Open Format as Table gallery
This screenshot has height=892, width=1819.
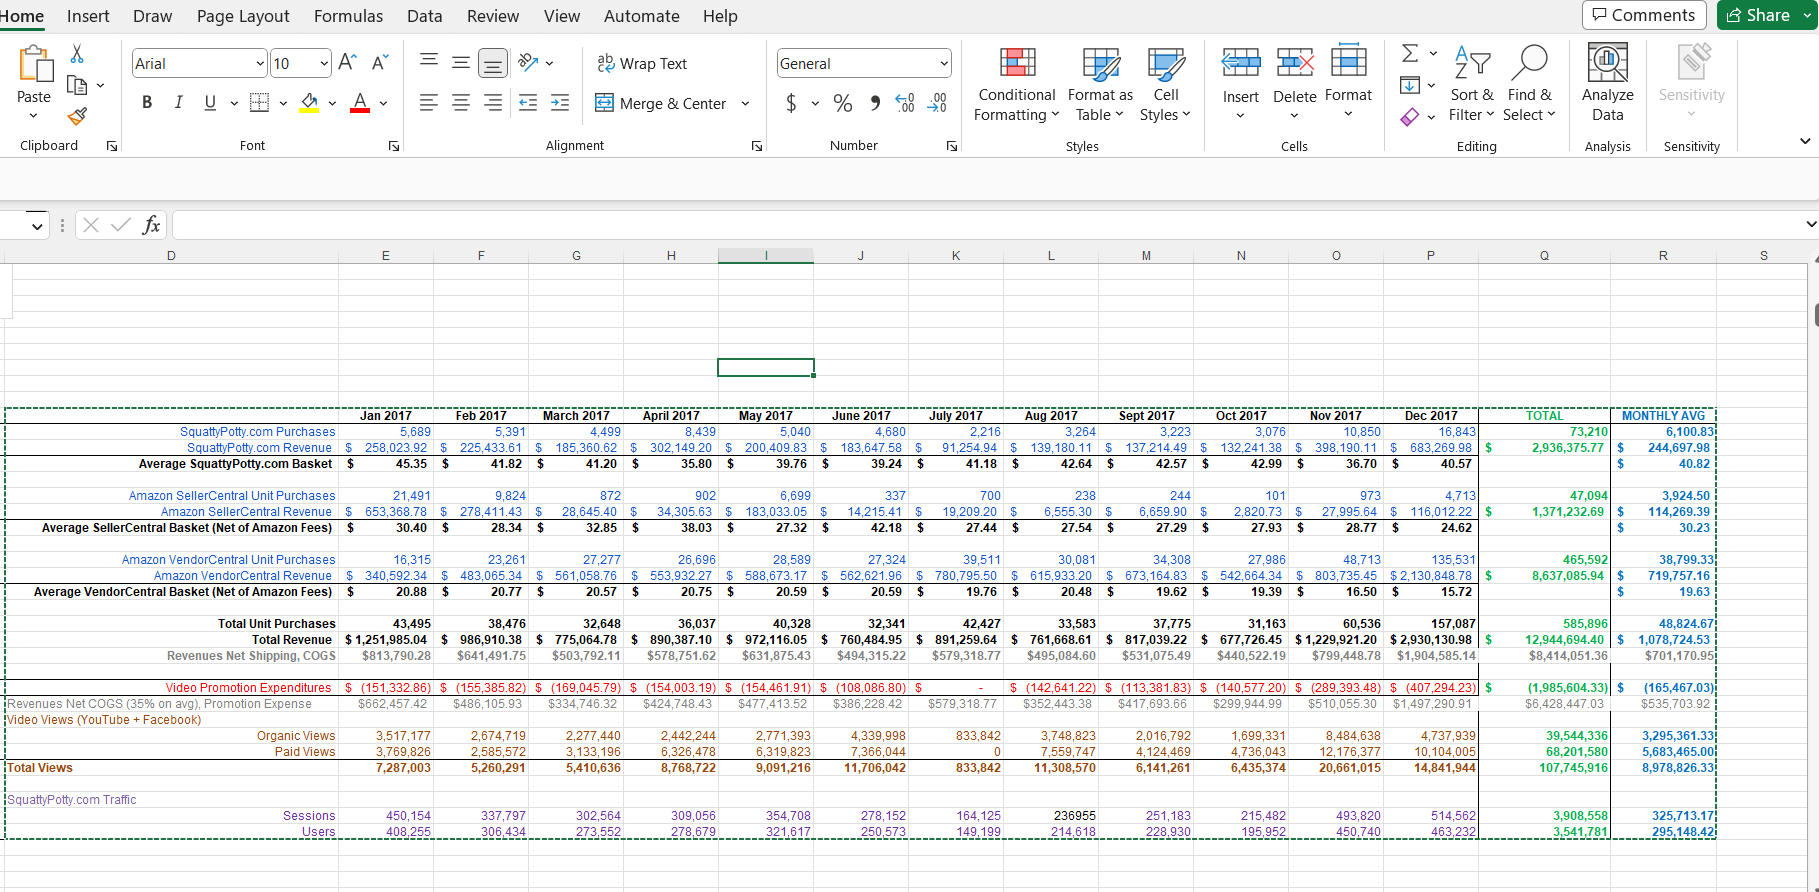[x=1100, y=83]
